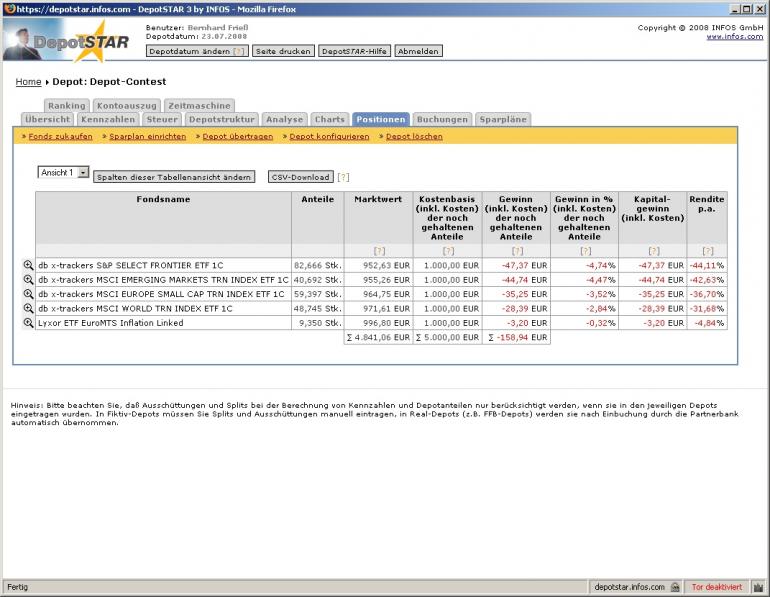Viewport: 770px width, 597px height.
Task: Click magnifier icon beside MSCI WORLD TRN ETF
Action: coord(28,309)
